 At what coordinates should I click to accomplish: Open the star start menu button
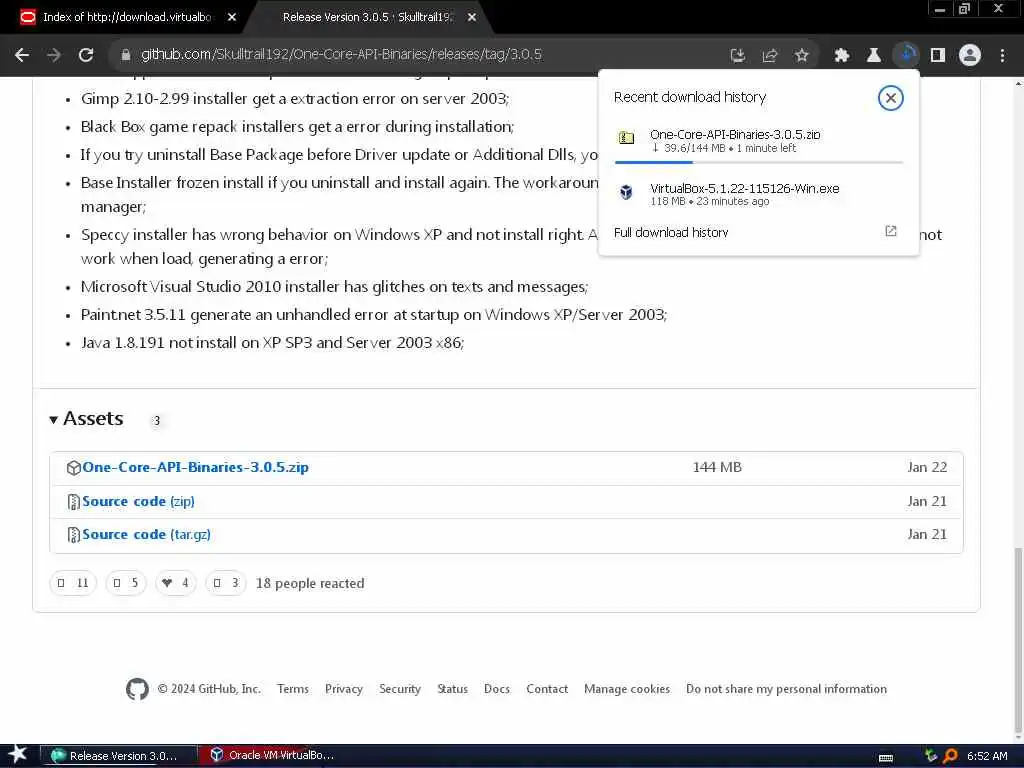point(18,755)
